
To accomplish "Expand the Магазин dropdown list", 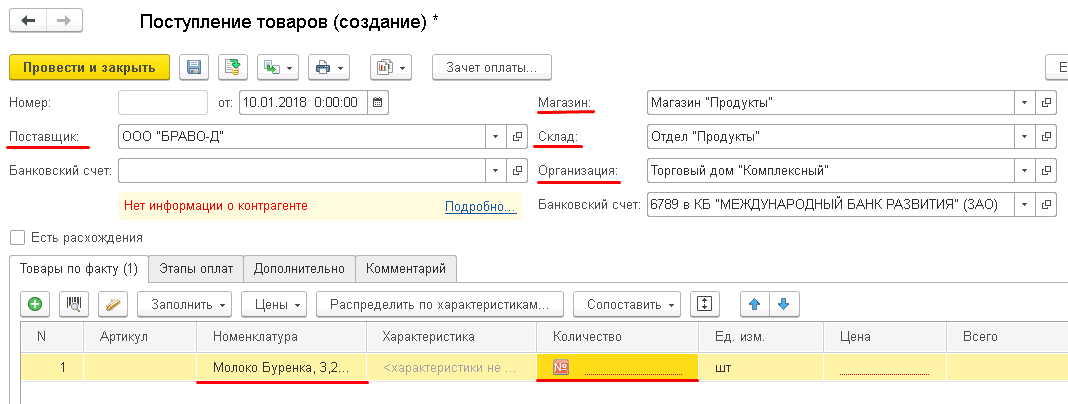I will pyautogui.click(x=1024, y=102).
